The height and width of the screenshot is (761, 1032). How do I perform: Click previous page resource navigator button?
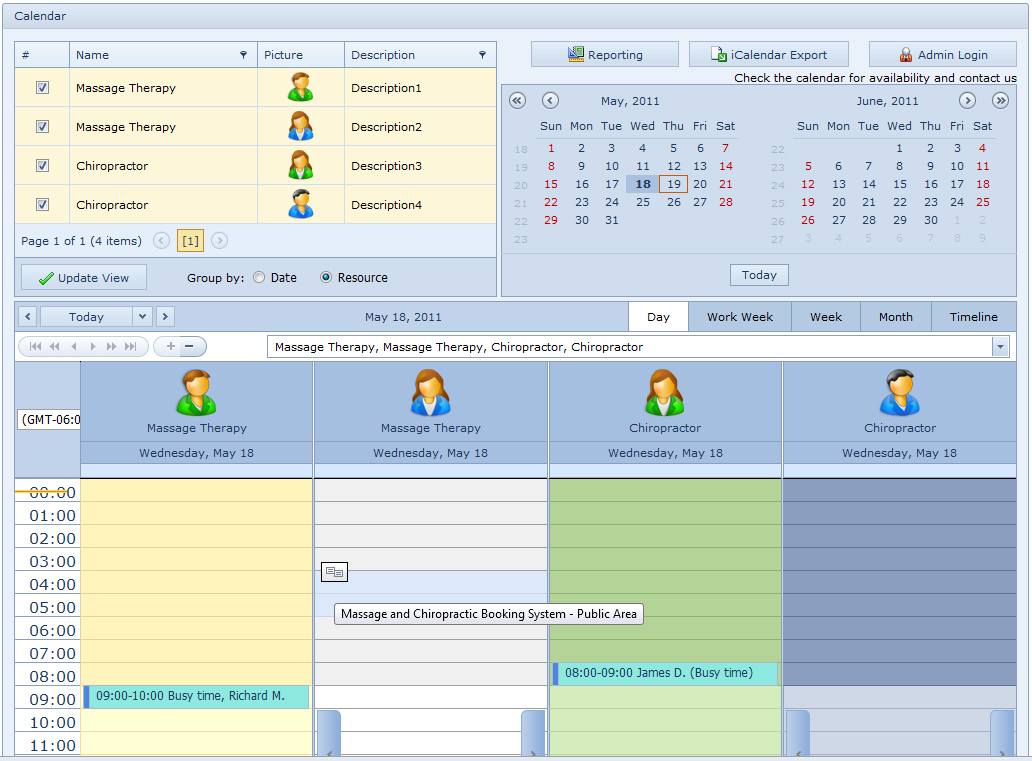[x=55, y=346]
